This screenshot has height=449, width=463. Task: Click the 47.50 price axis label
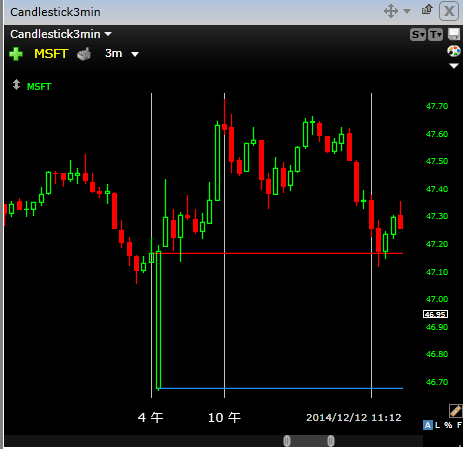[x=437, y=161]
